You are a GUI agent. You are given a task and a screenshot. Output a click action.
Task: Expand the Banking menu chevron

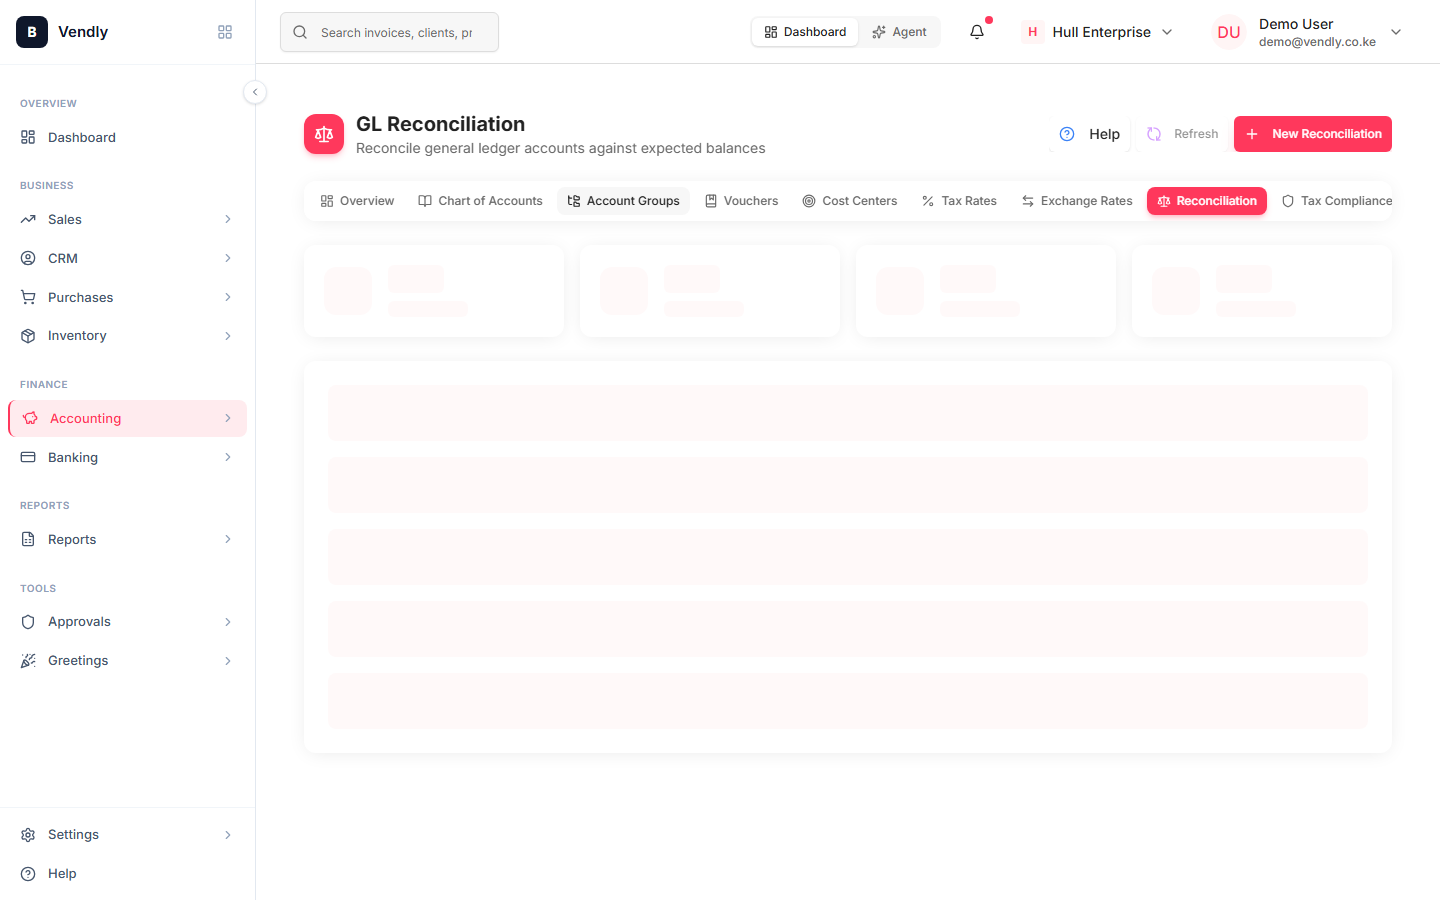[x=228, y=457]
